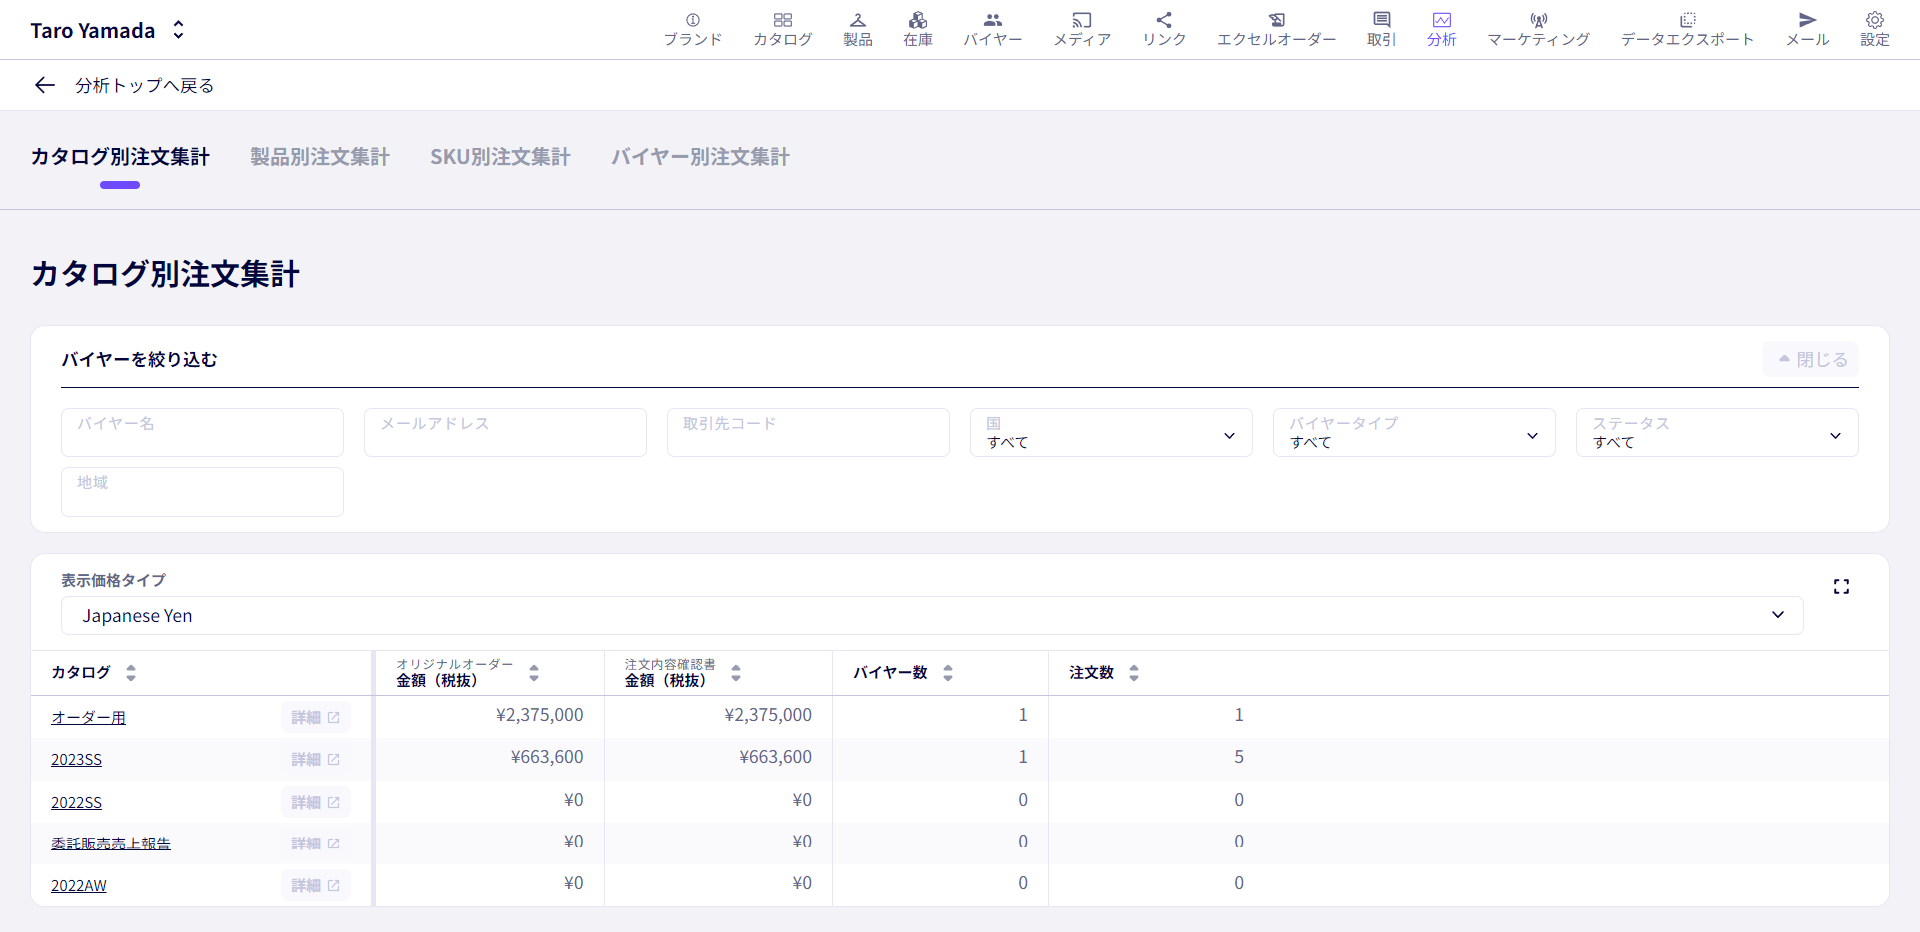Image resolution: width=1920 pixels, height=932 pixels.
Task: Sort table by カタログ column
Action: tap(131, 673)
